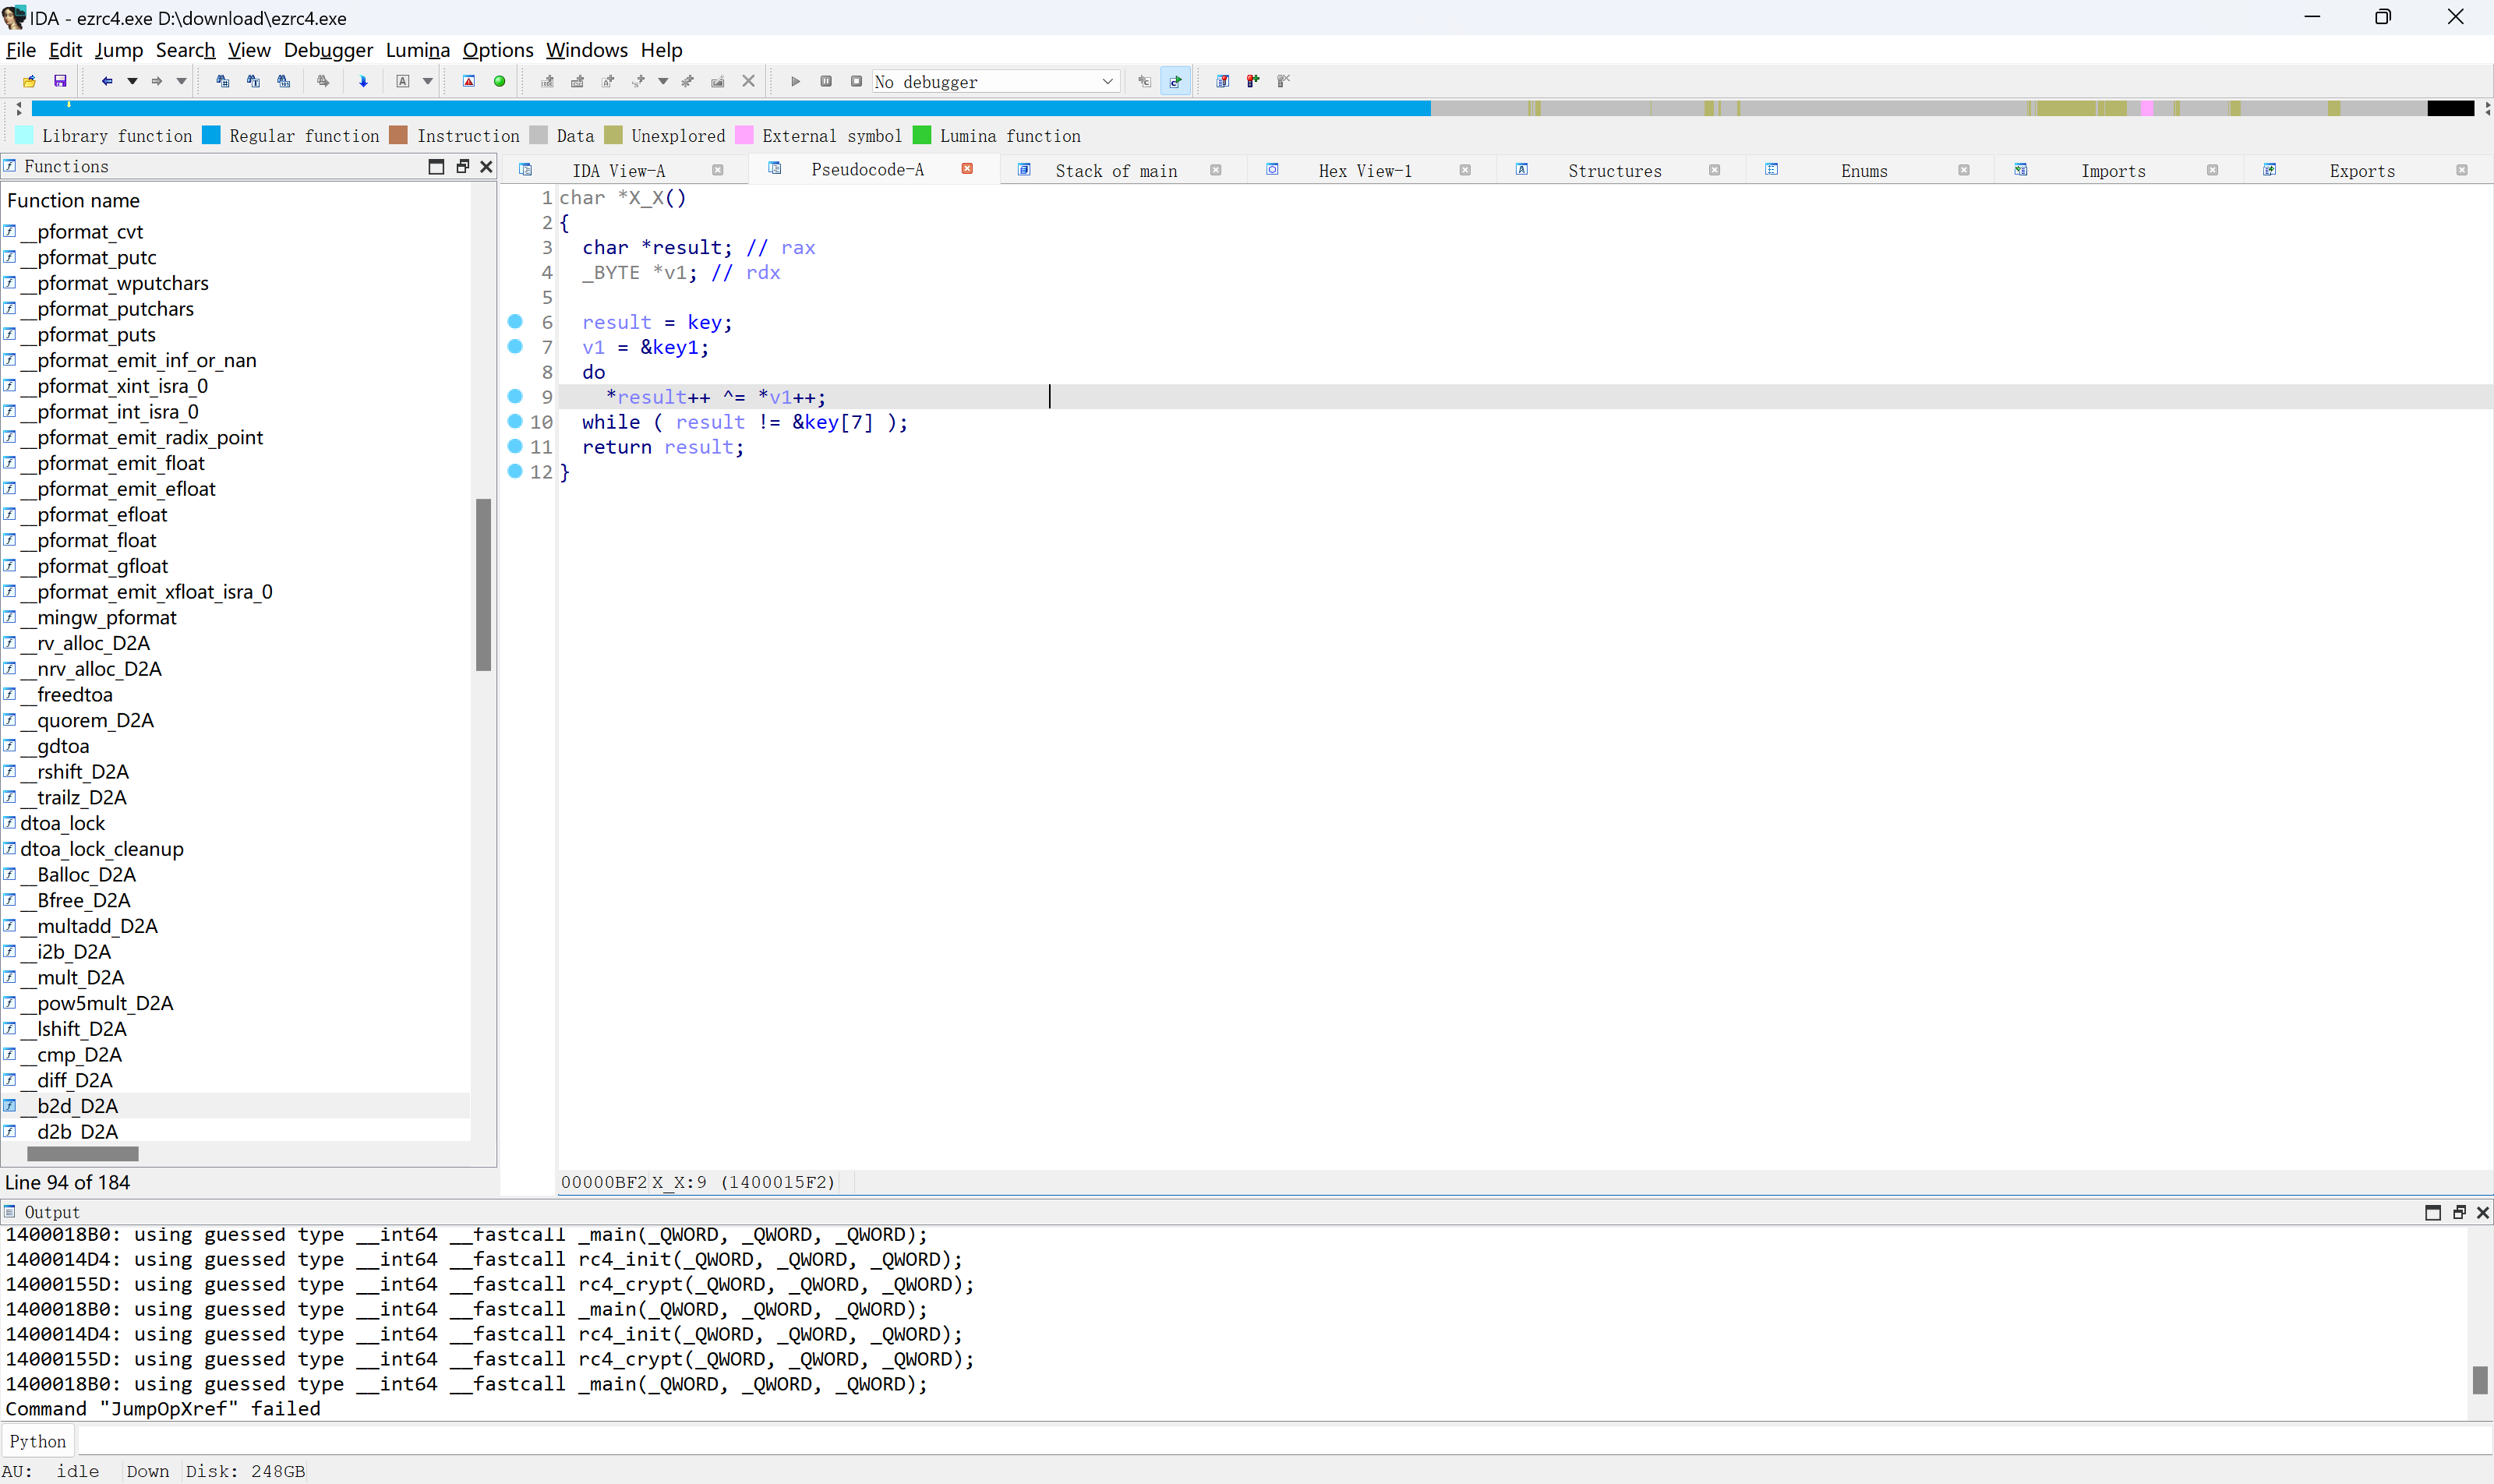Select the dtoa_lock_cleanup function
2494x1484 pixels.
pyautogui.click(x=101, y=848)
